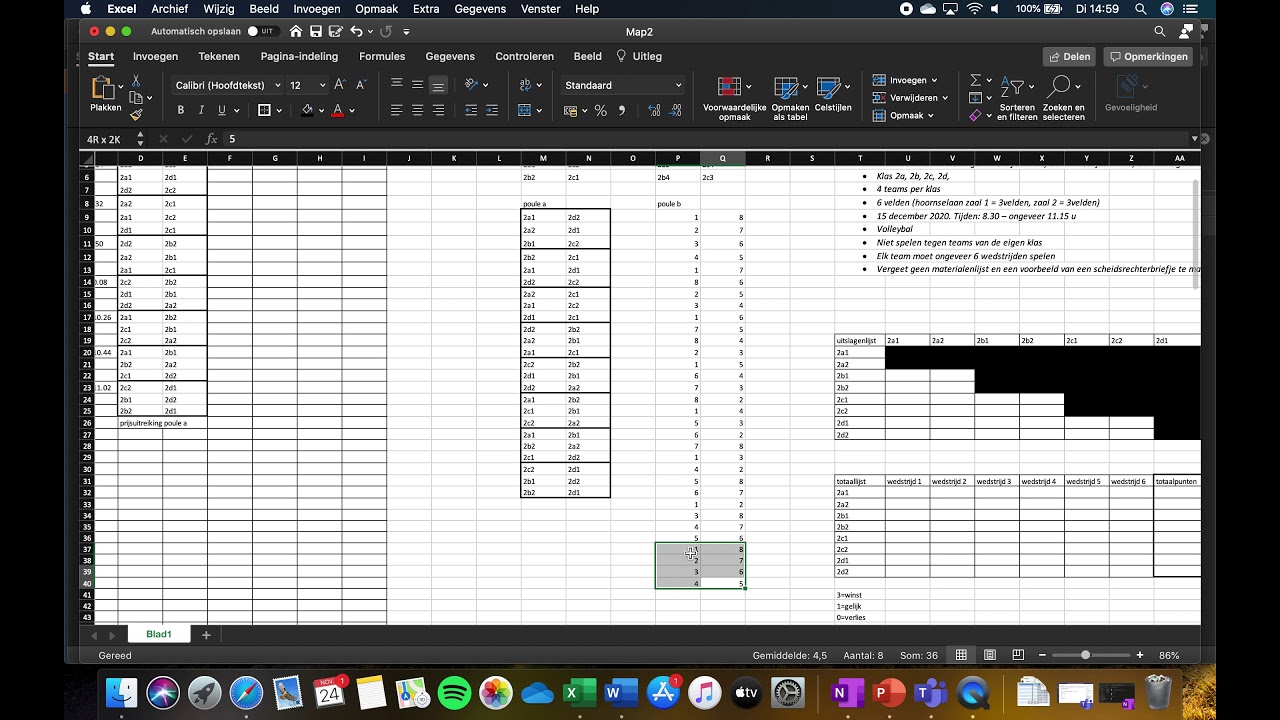Open Zoeken en selecteren

point(1063,98)
